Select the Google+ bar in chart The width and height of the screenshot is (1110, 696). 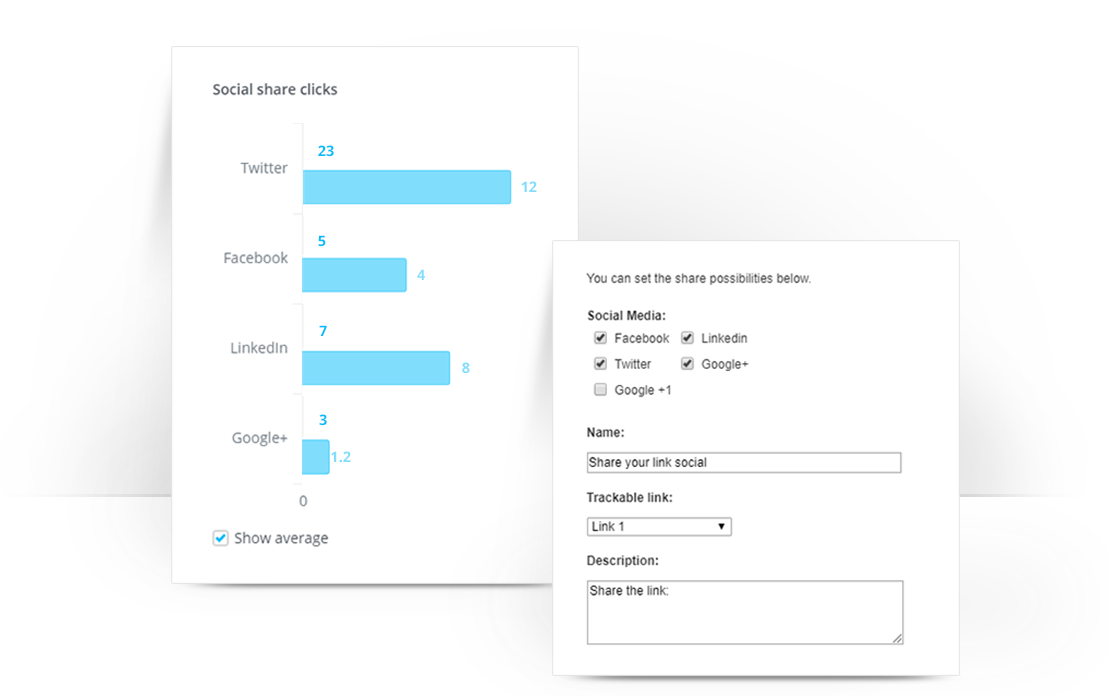[316, 457]
